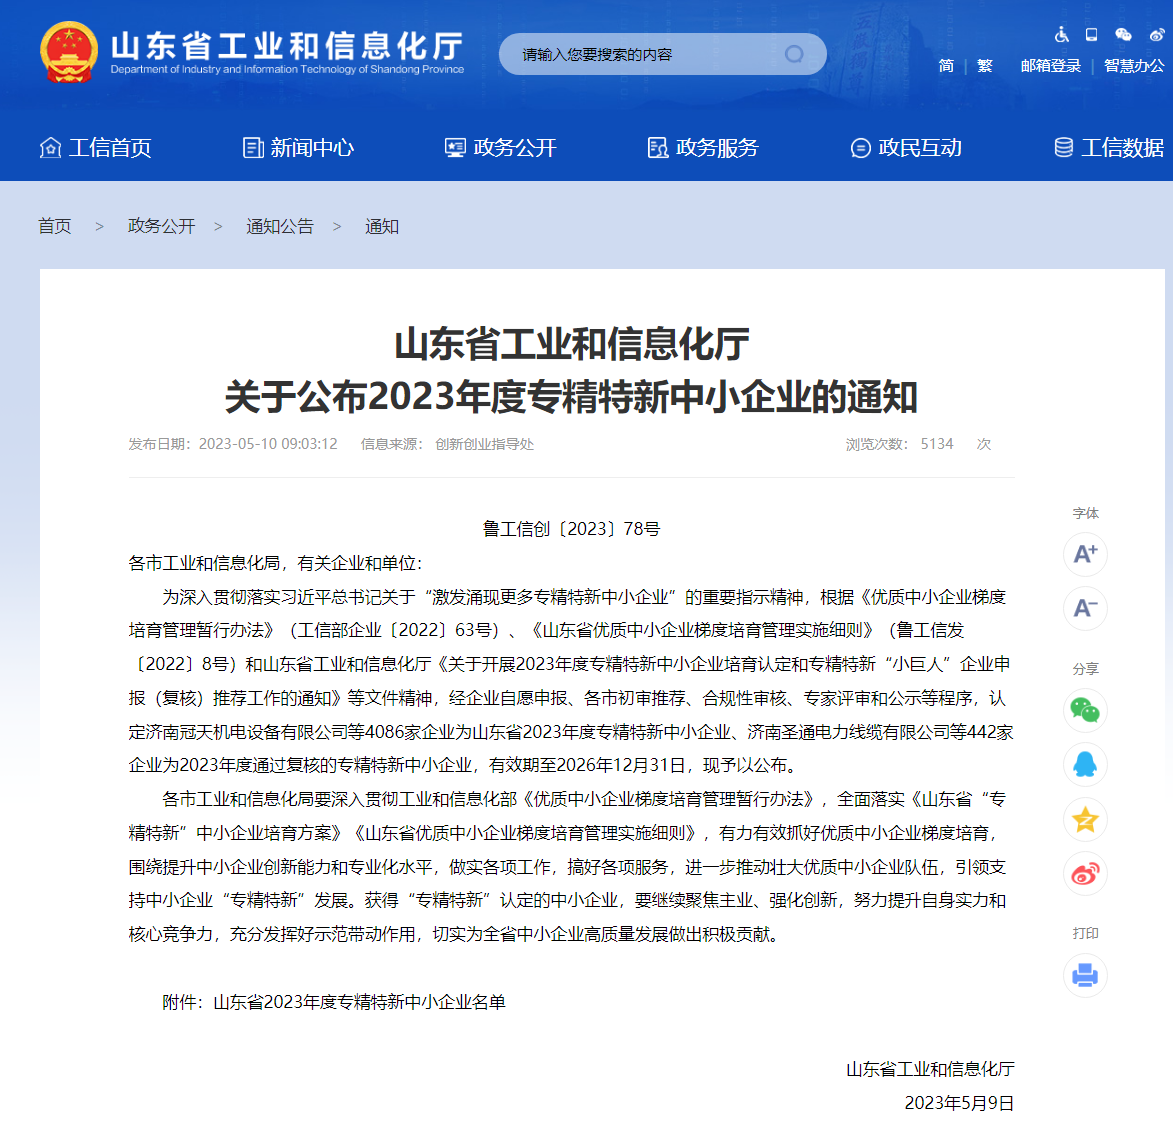Click the Weibo icon in the top header
Screen dimensions: 1173x1128
point(1157,34)
